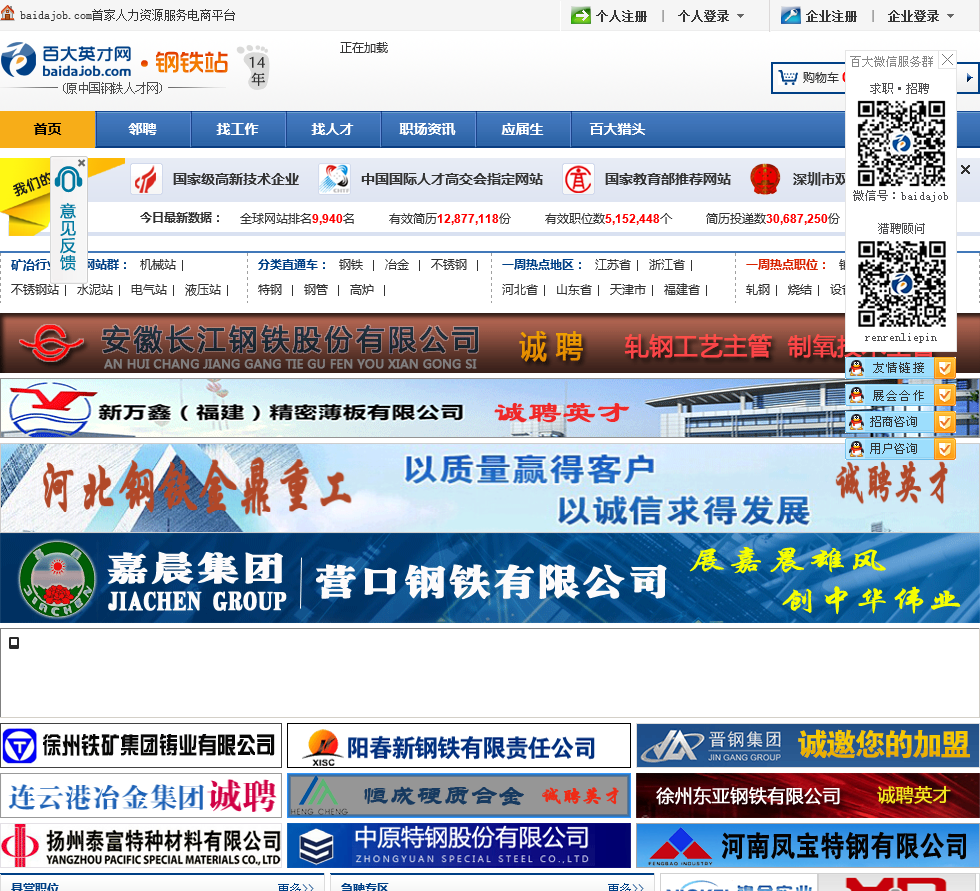Toggle the checkbox next to 用户咨询
The width and height of the screenshot is (980, 891).
click(945, 449)
